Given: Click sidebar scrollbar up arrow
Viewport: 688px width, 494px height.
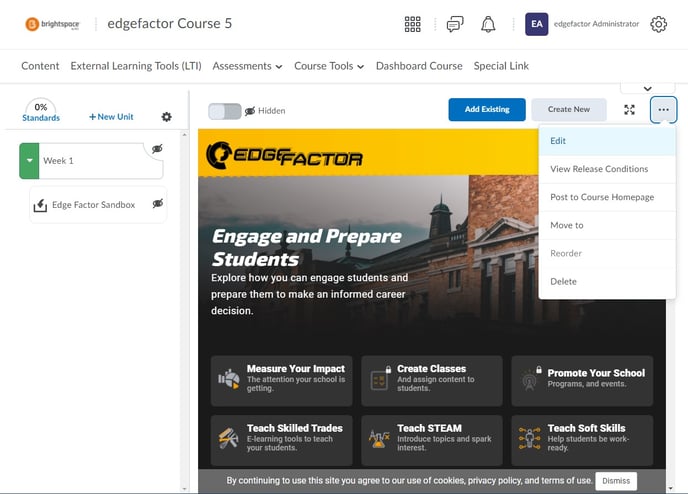Looking at the screenshot, I should pyautogui.click(x=184, y=135).
